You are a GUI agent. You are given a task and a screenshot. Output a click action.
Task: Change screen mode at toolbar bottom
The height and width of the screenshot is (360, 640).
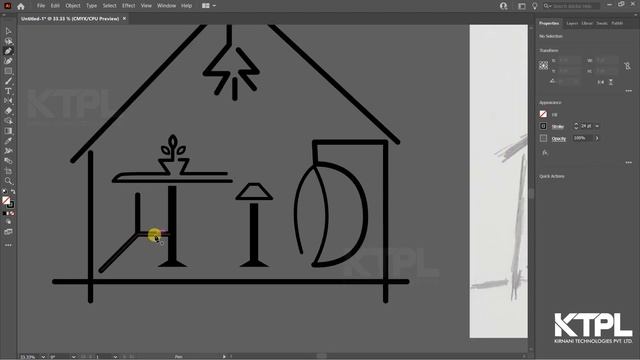(8, 232)
